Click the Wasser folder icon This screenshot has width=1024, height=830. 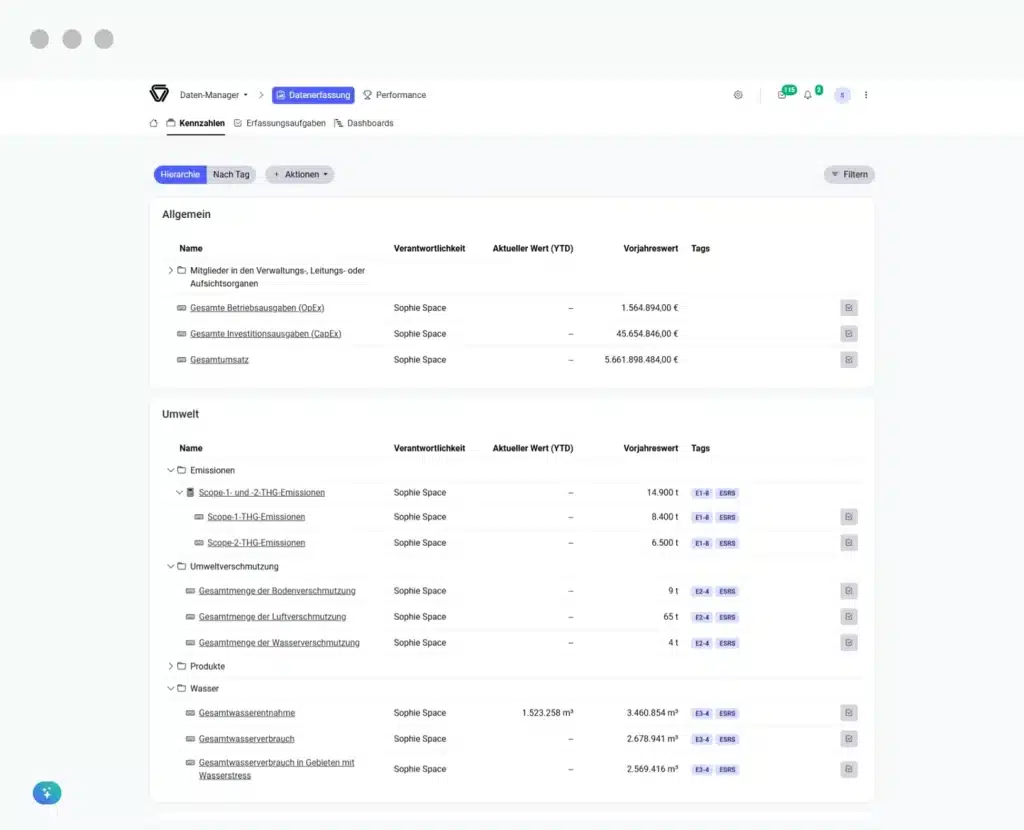[182, 688]
